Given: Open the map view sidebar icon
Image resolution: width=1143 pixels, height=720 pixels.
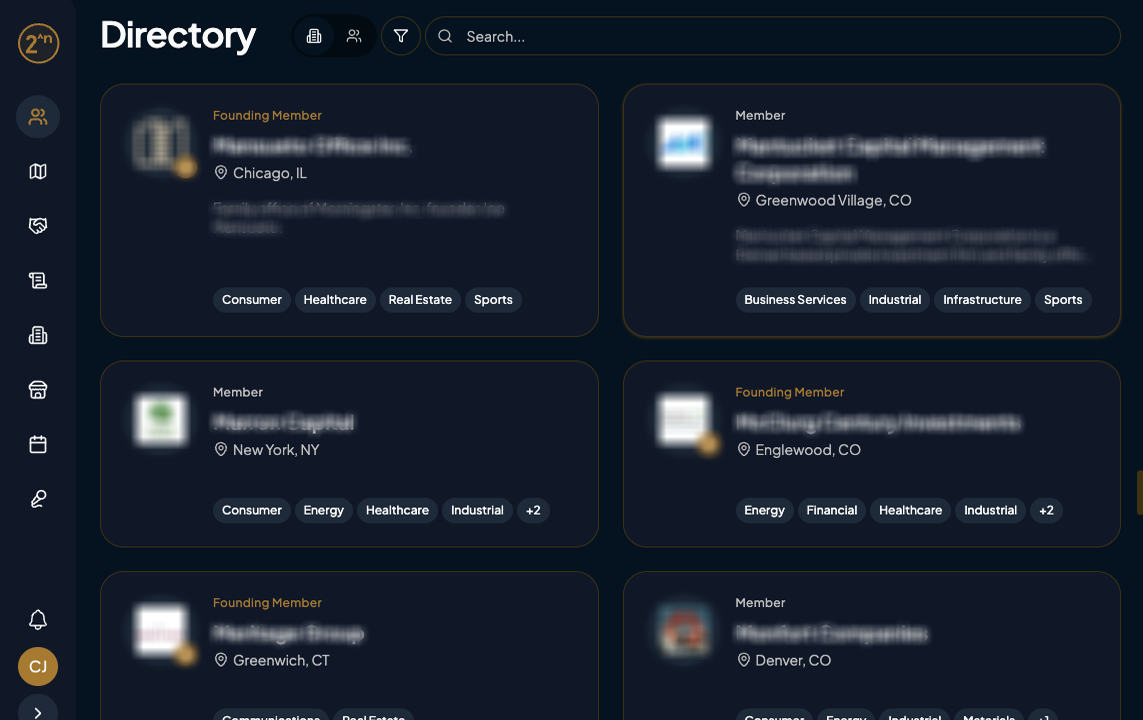Looking at the screenshot, I should click(x=38, y=172).
